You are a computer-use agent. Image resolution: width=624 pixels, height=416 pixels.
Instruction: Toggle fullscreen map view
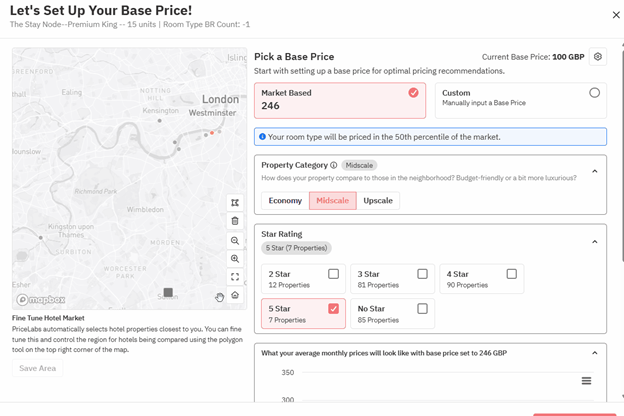coord(235,277)
